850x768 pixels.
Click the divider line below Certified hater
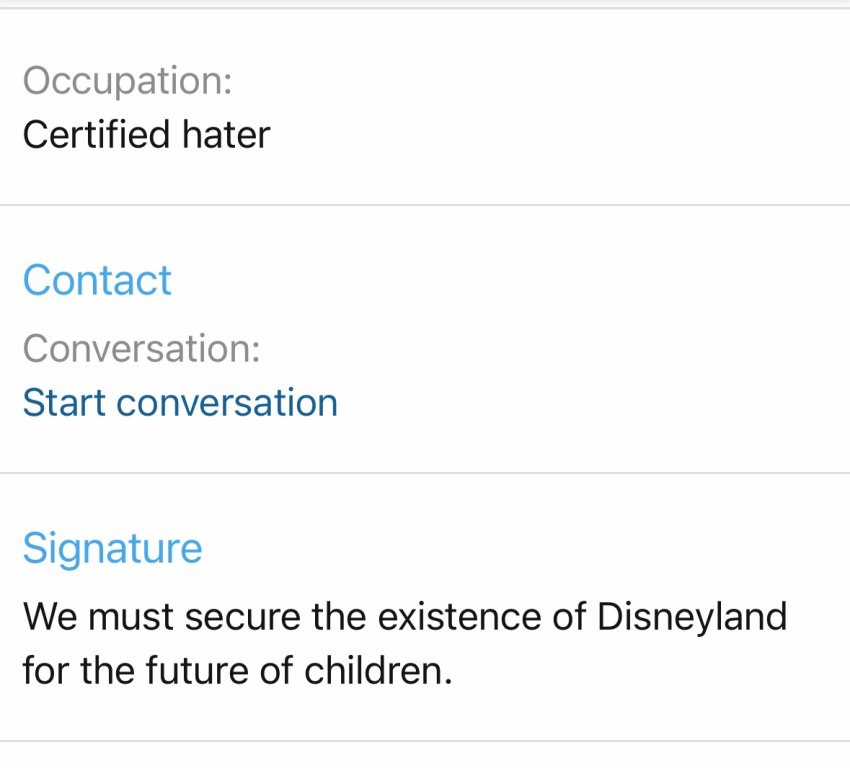[x=425, y=205]
